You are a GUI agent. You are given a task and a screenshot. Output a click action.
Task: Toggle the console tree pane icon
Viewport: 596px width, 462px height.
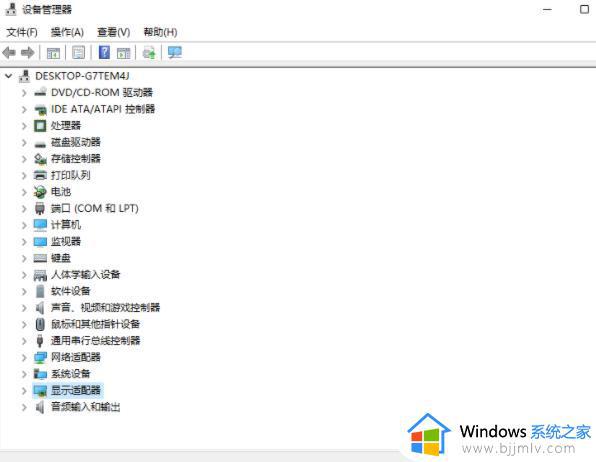coord(53,53)
